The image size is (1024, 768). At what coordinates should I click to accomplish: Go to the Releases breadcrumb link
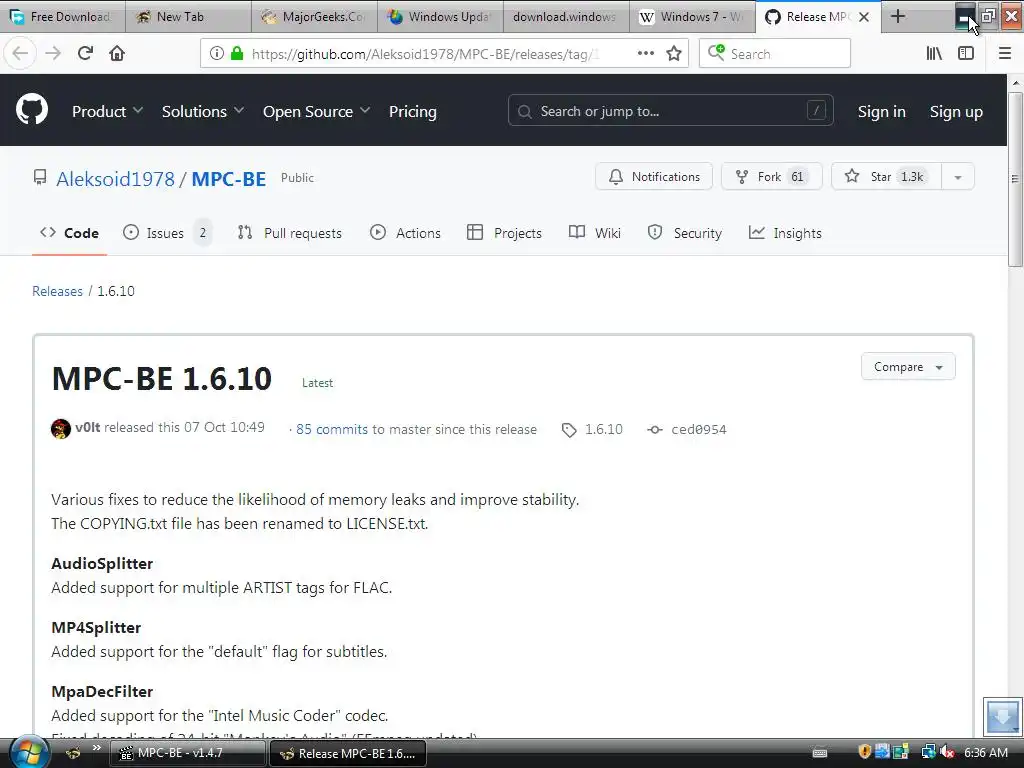[57, 291]
